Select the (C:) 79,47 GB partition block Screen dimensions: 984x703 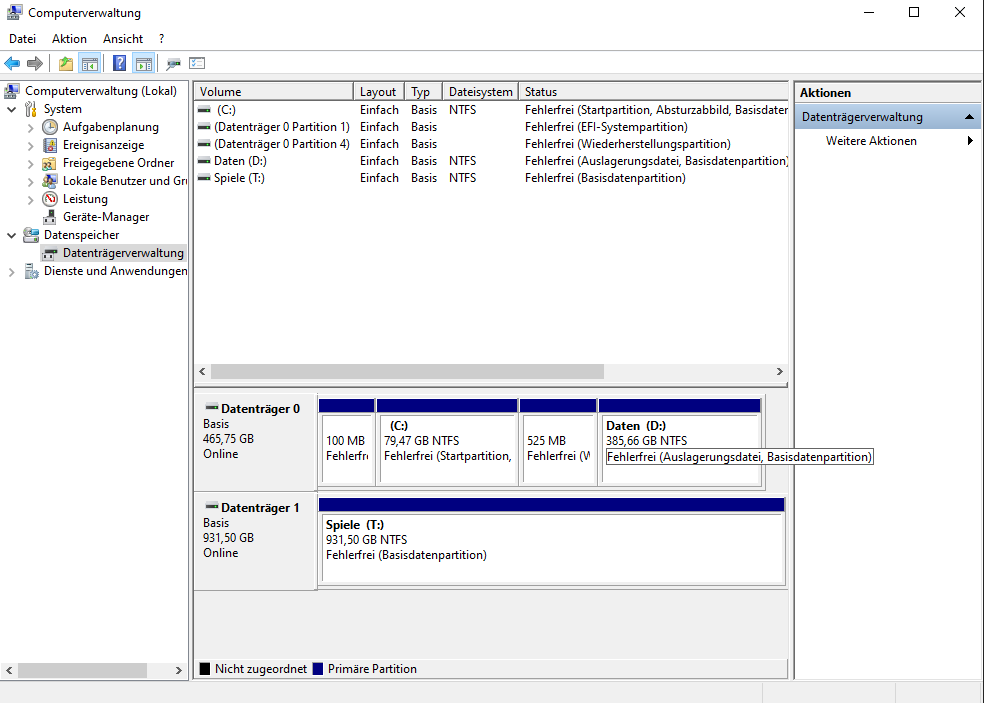(x=447, y=443)
